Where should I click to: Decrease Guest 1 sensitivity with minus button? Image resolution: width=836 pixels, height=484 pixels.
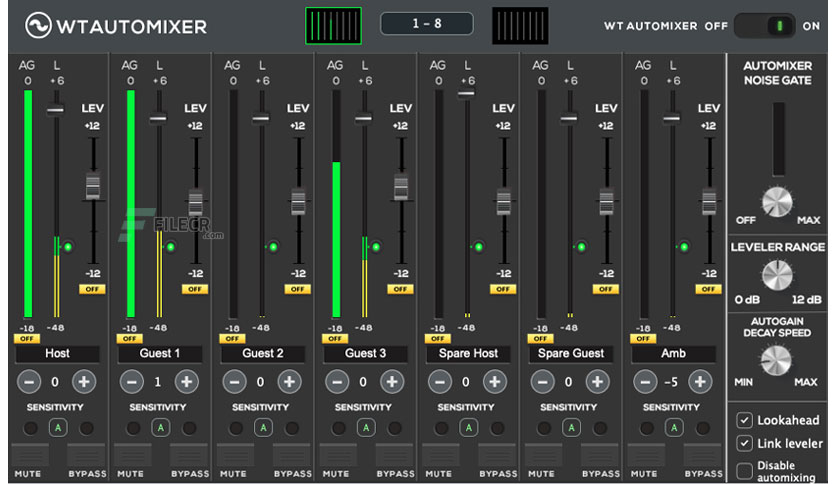pyautogui.click(x=132, y=382)
